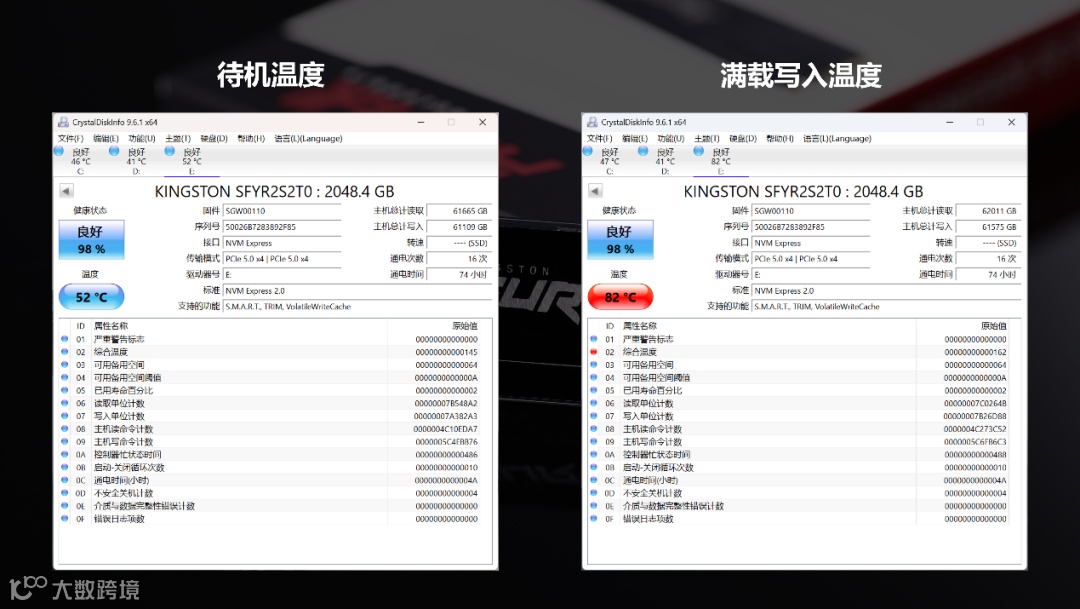Click status dot of row 09 主机写命令计数 in 82 °C window
1080x609 pixels.
pos(594,442)
